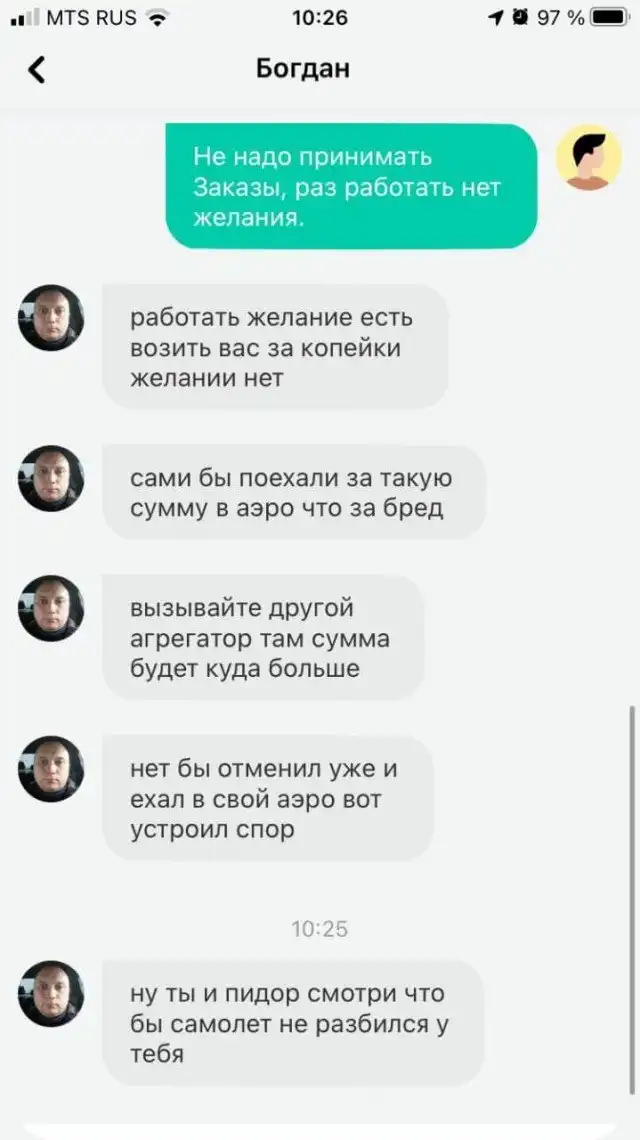Select the message "нет бы отменил уже"
The height and width of the screenshot is (1140, 640).
click(x=268, y=798)
